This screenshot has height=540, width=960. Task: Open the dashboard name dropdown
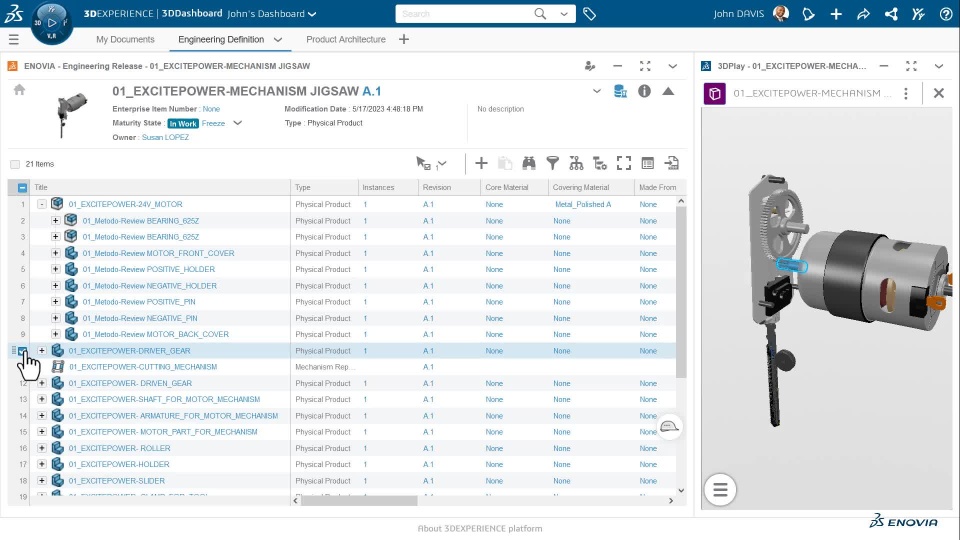coord(312,14)
